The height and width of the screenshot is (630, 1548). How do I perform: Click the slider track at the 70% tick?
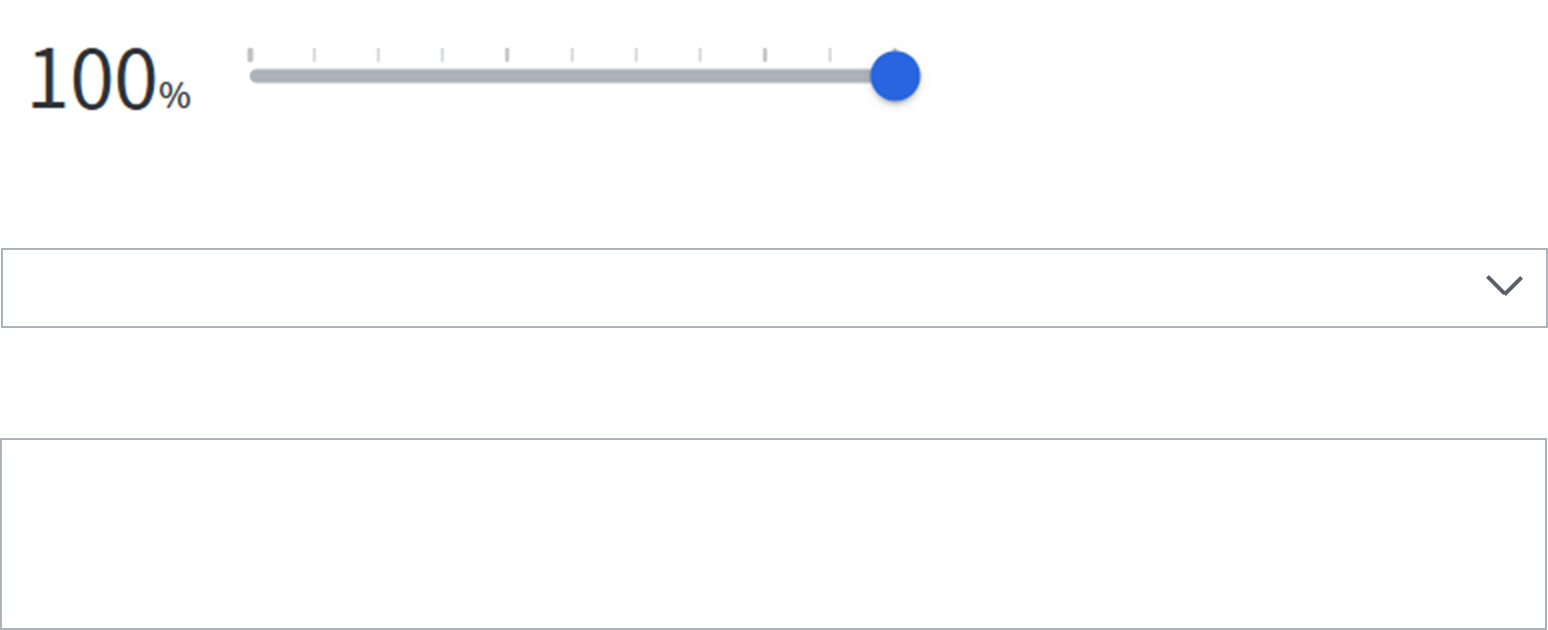tap(700, 77)
